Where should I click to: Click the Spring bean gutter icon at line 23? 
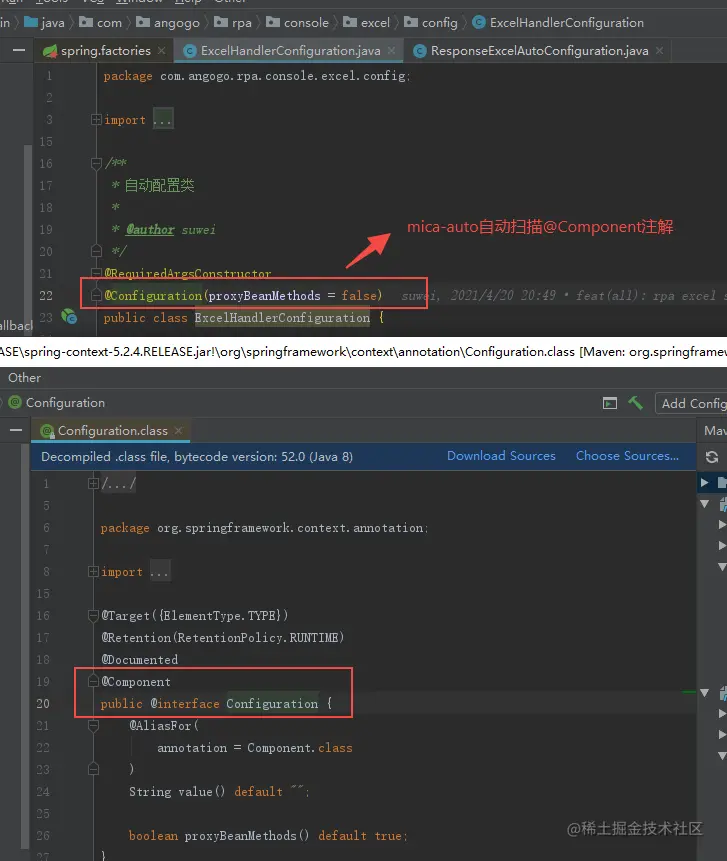(x=69, y=316)
